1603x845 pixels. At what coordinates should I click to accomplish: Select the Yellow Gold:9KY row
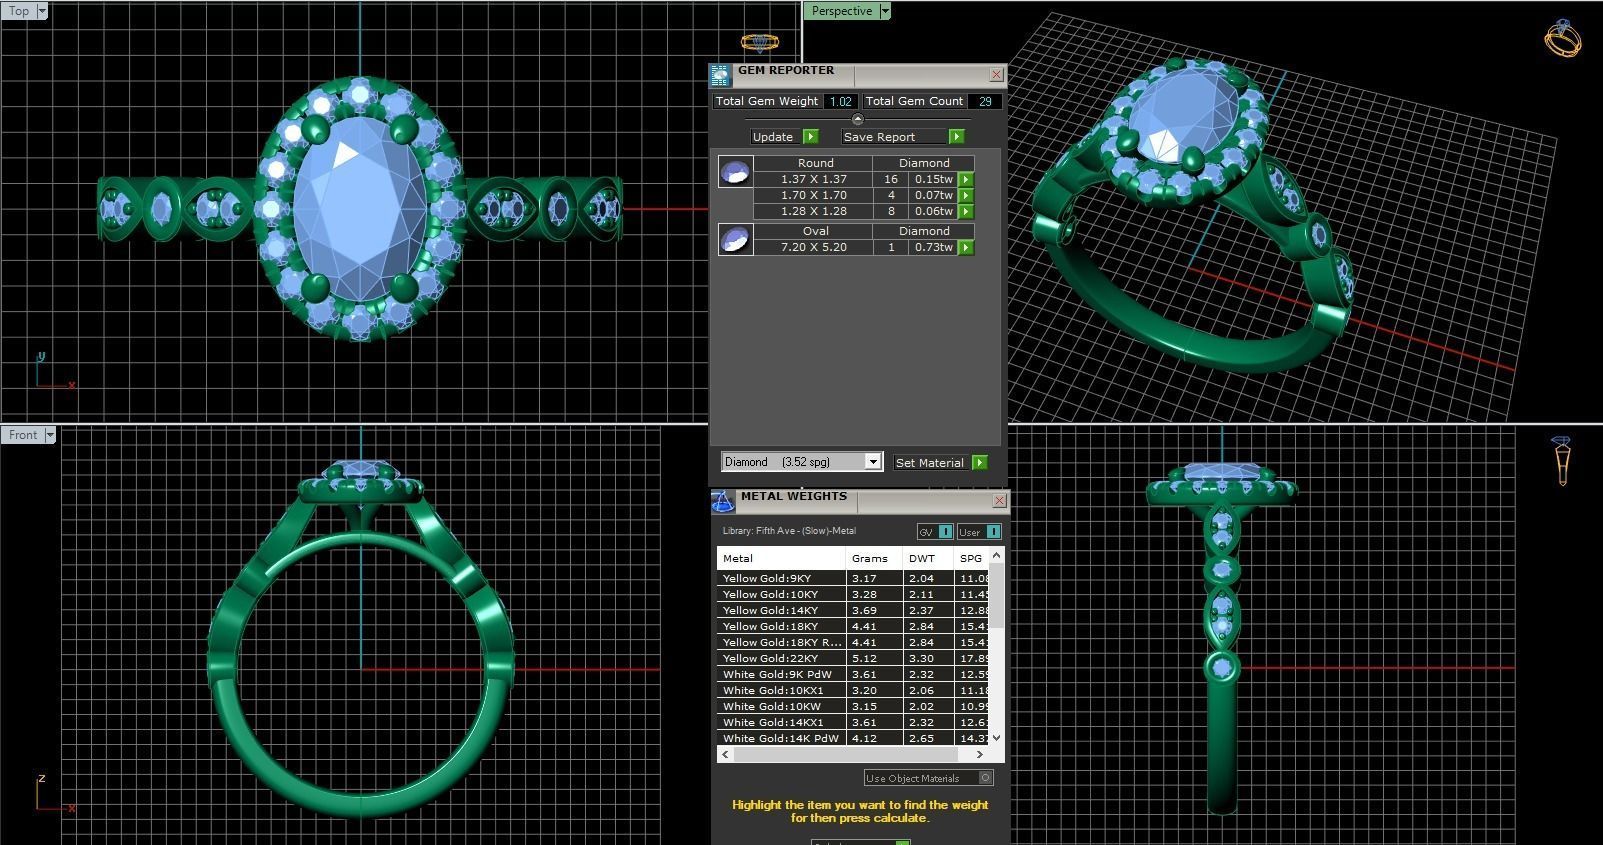coord(853,578)
